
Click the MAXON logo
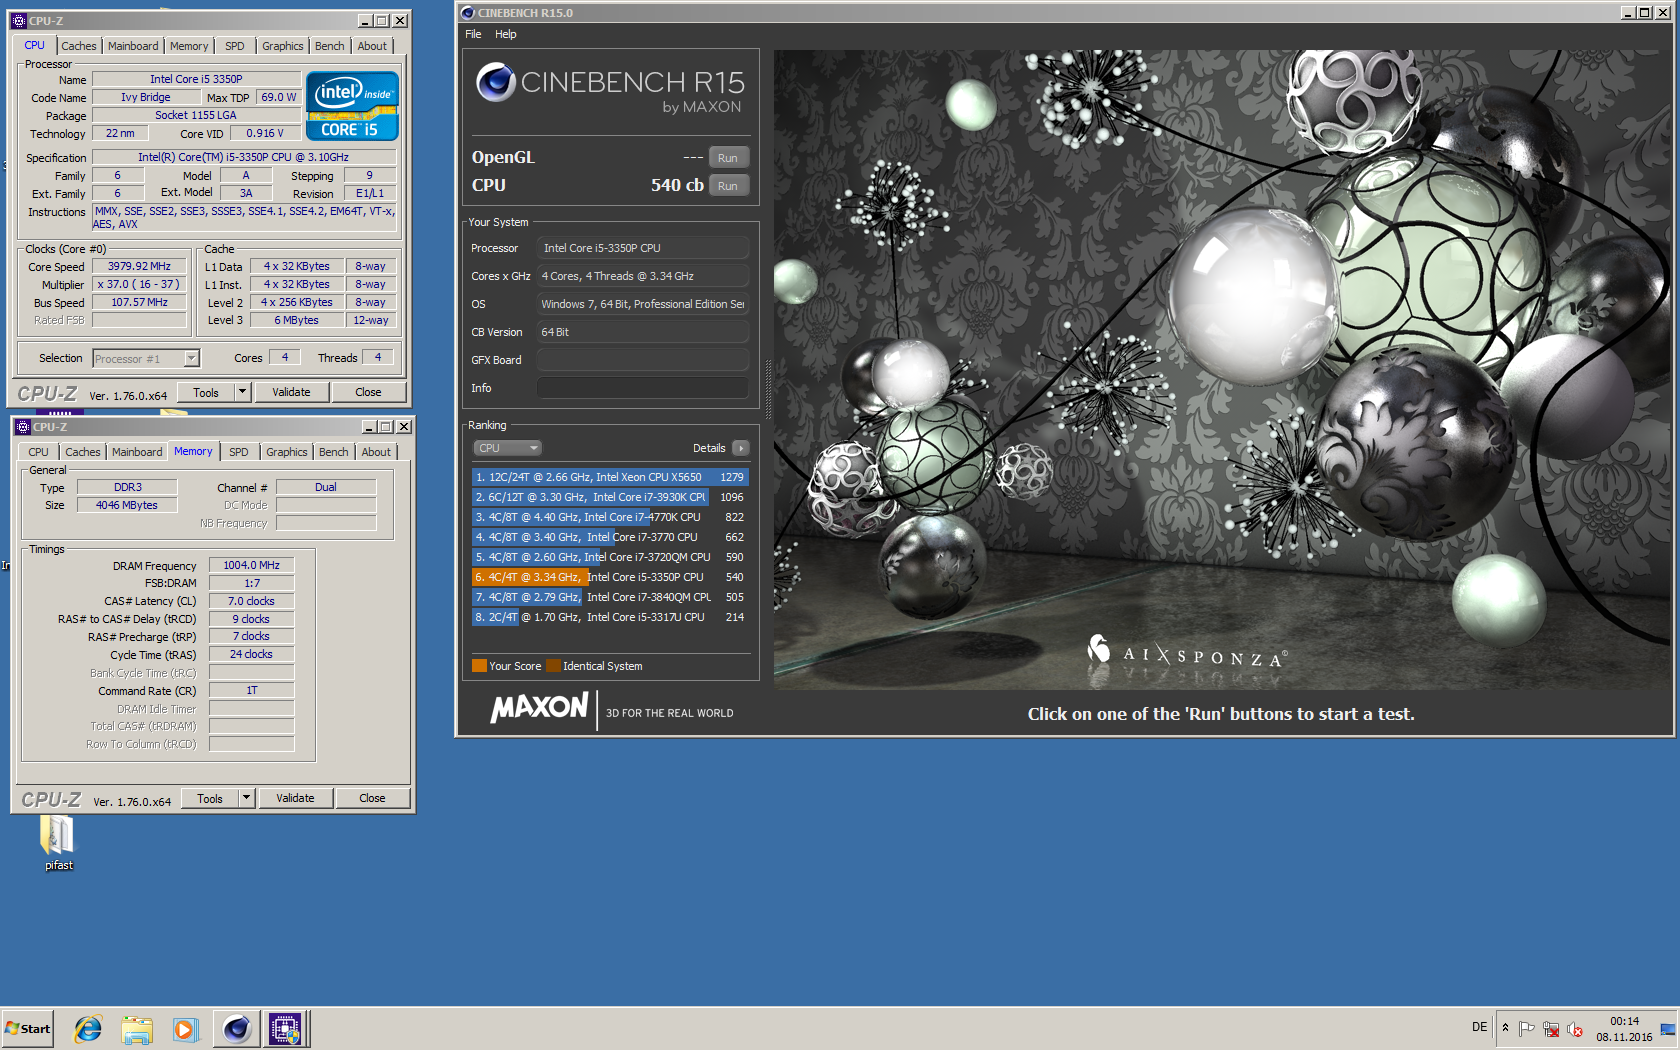click(540, 708)
